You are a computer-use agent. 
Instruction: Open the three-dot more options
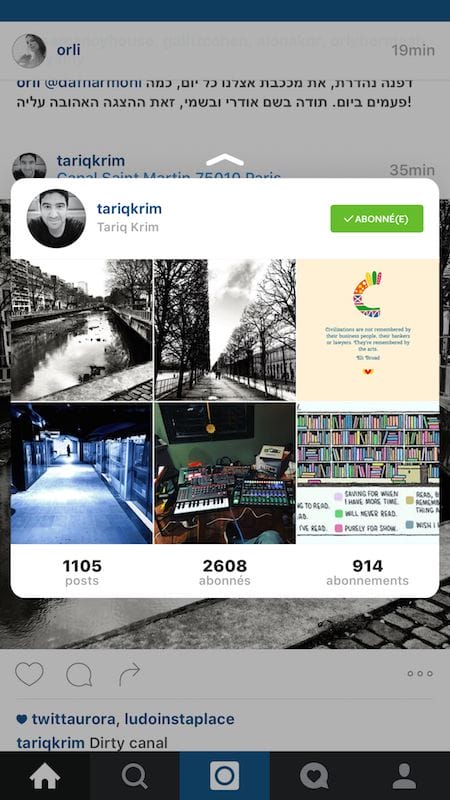click(420, 673)
